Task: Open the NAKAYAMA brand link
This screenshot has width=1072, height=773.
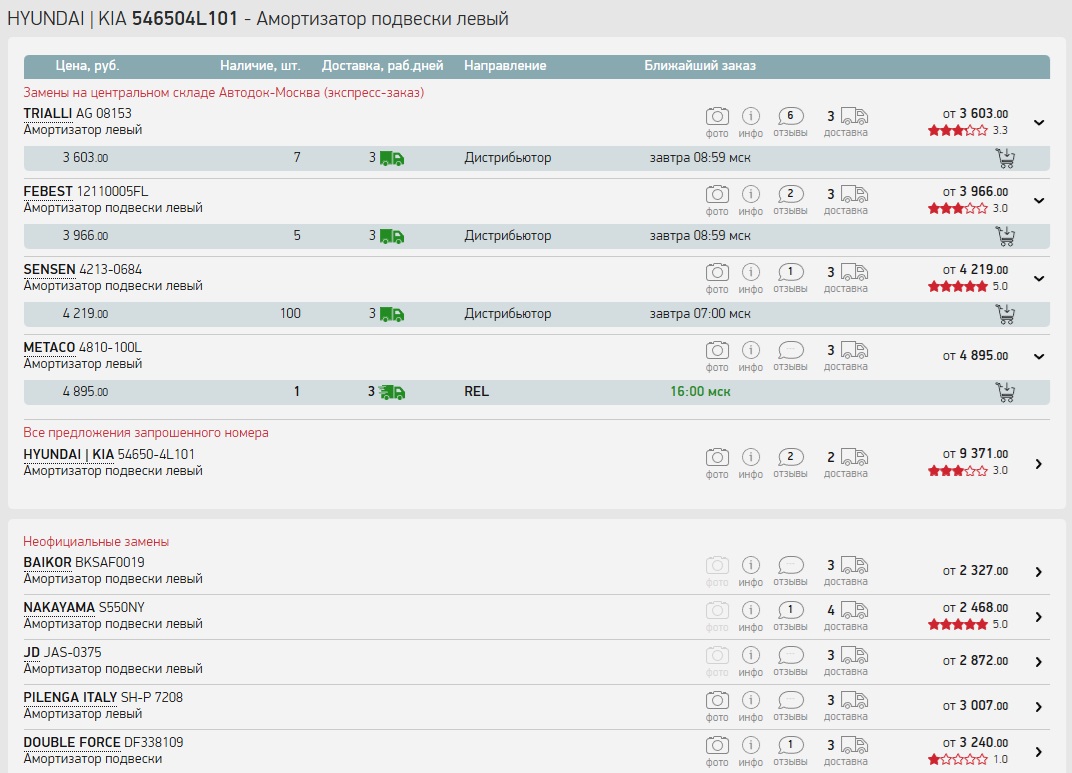Action: click(59, 608)
